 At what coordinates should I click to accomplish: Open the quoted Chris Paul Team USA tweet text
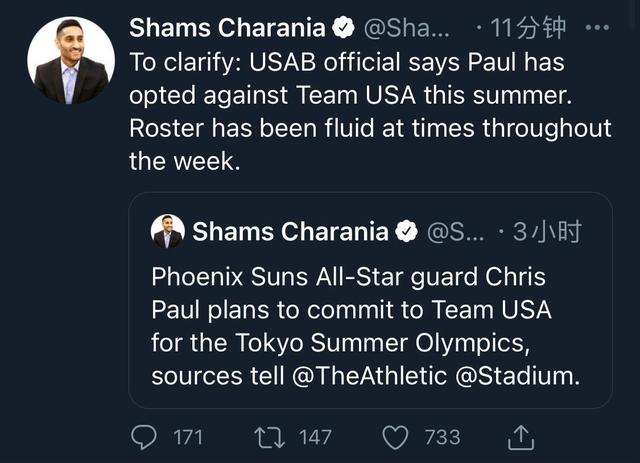click(350, 326)
